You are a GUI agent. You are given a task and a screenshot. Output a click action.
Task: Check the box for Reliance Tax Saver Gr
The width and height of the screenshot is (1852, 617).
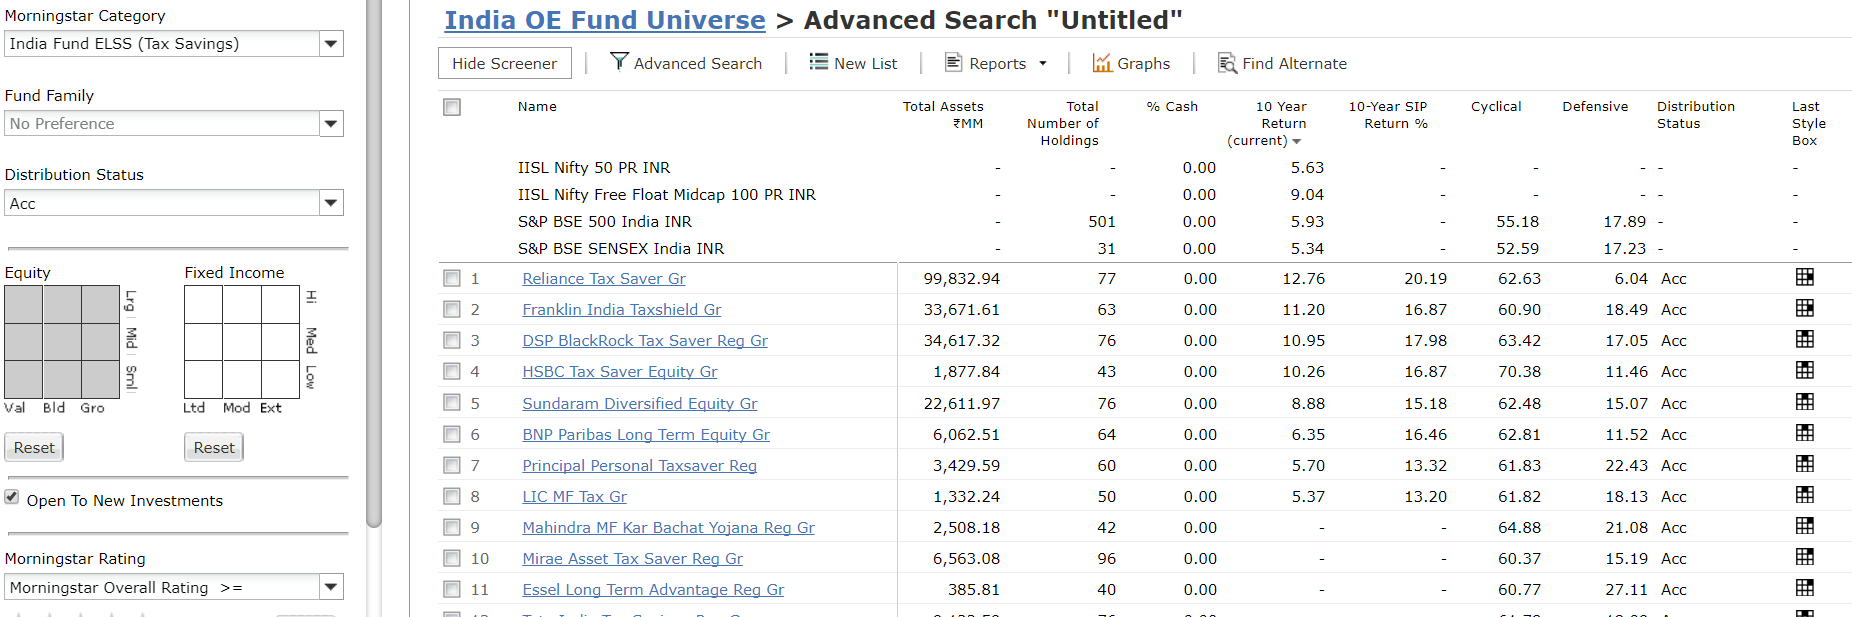[x=452, y=278]
